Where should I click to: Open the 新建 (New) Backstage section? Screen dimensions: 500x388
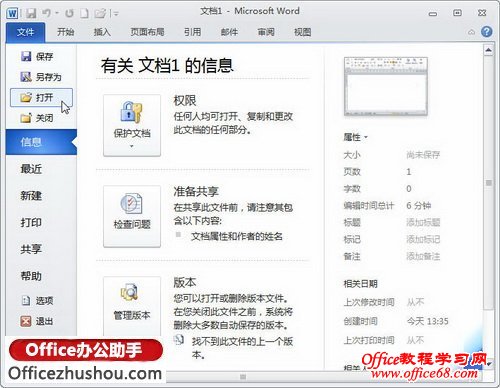[31, 196]
